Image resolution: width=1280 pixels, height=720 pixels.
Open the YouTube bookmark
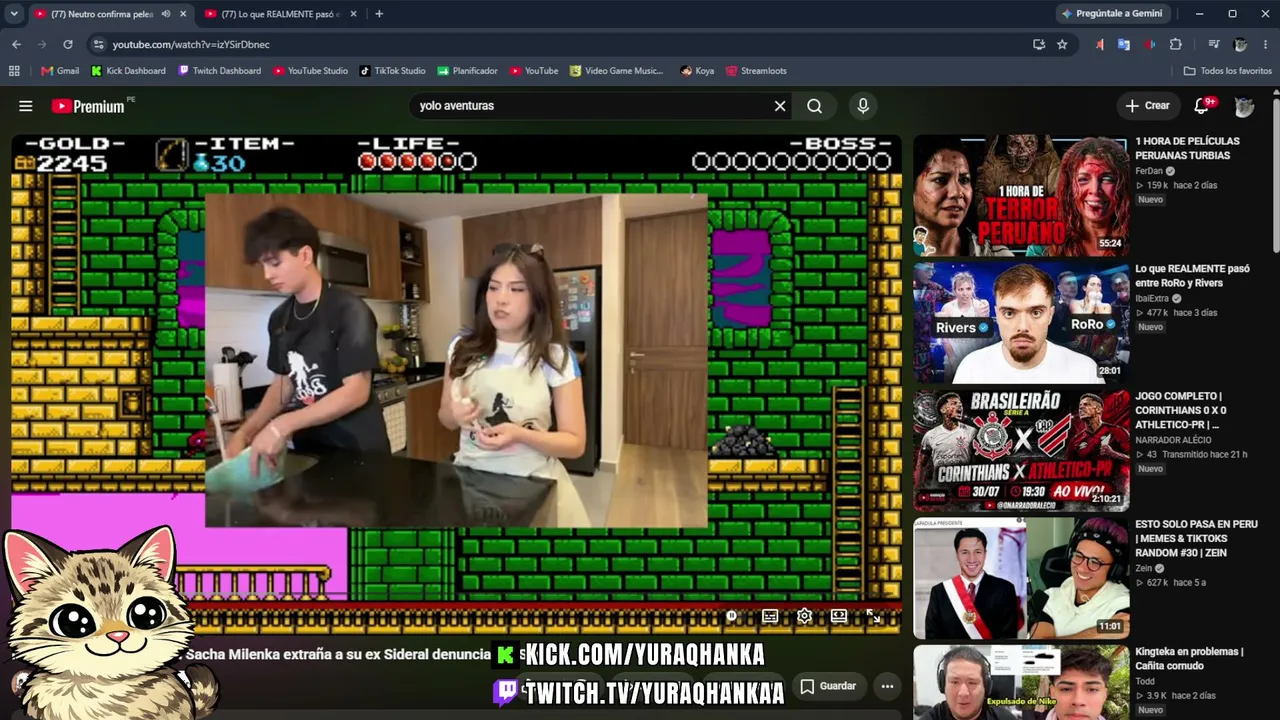click(x=534, y=71)
